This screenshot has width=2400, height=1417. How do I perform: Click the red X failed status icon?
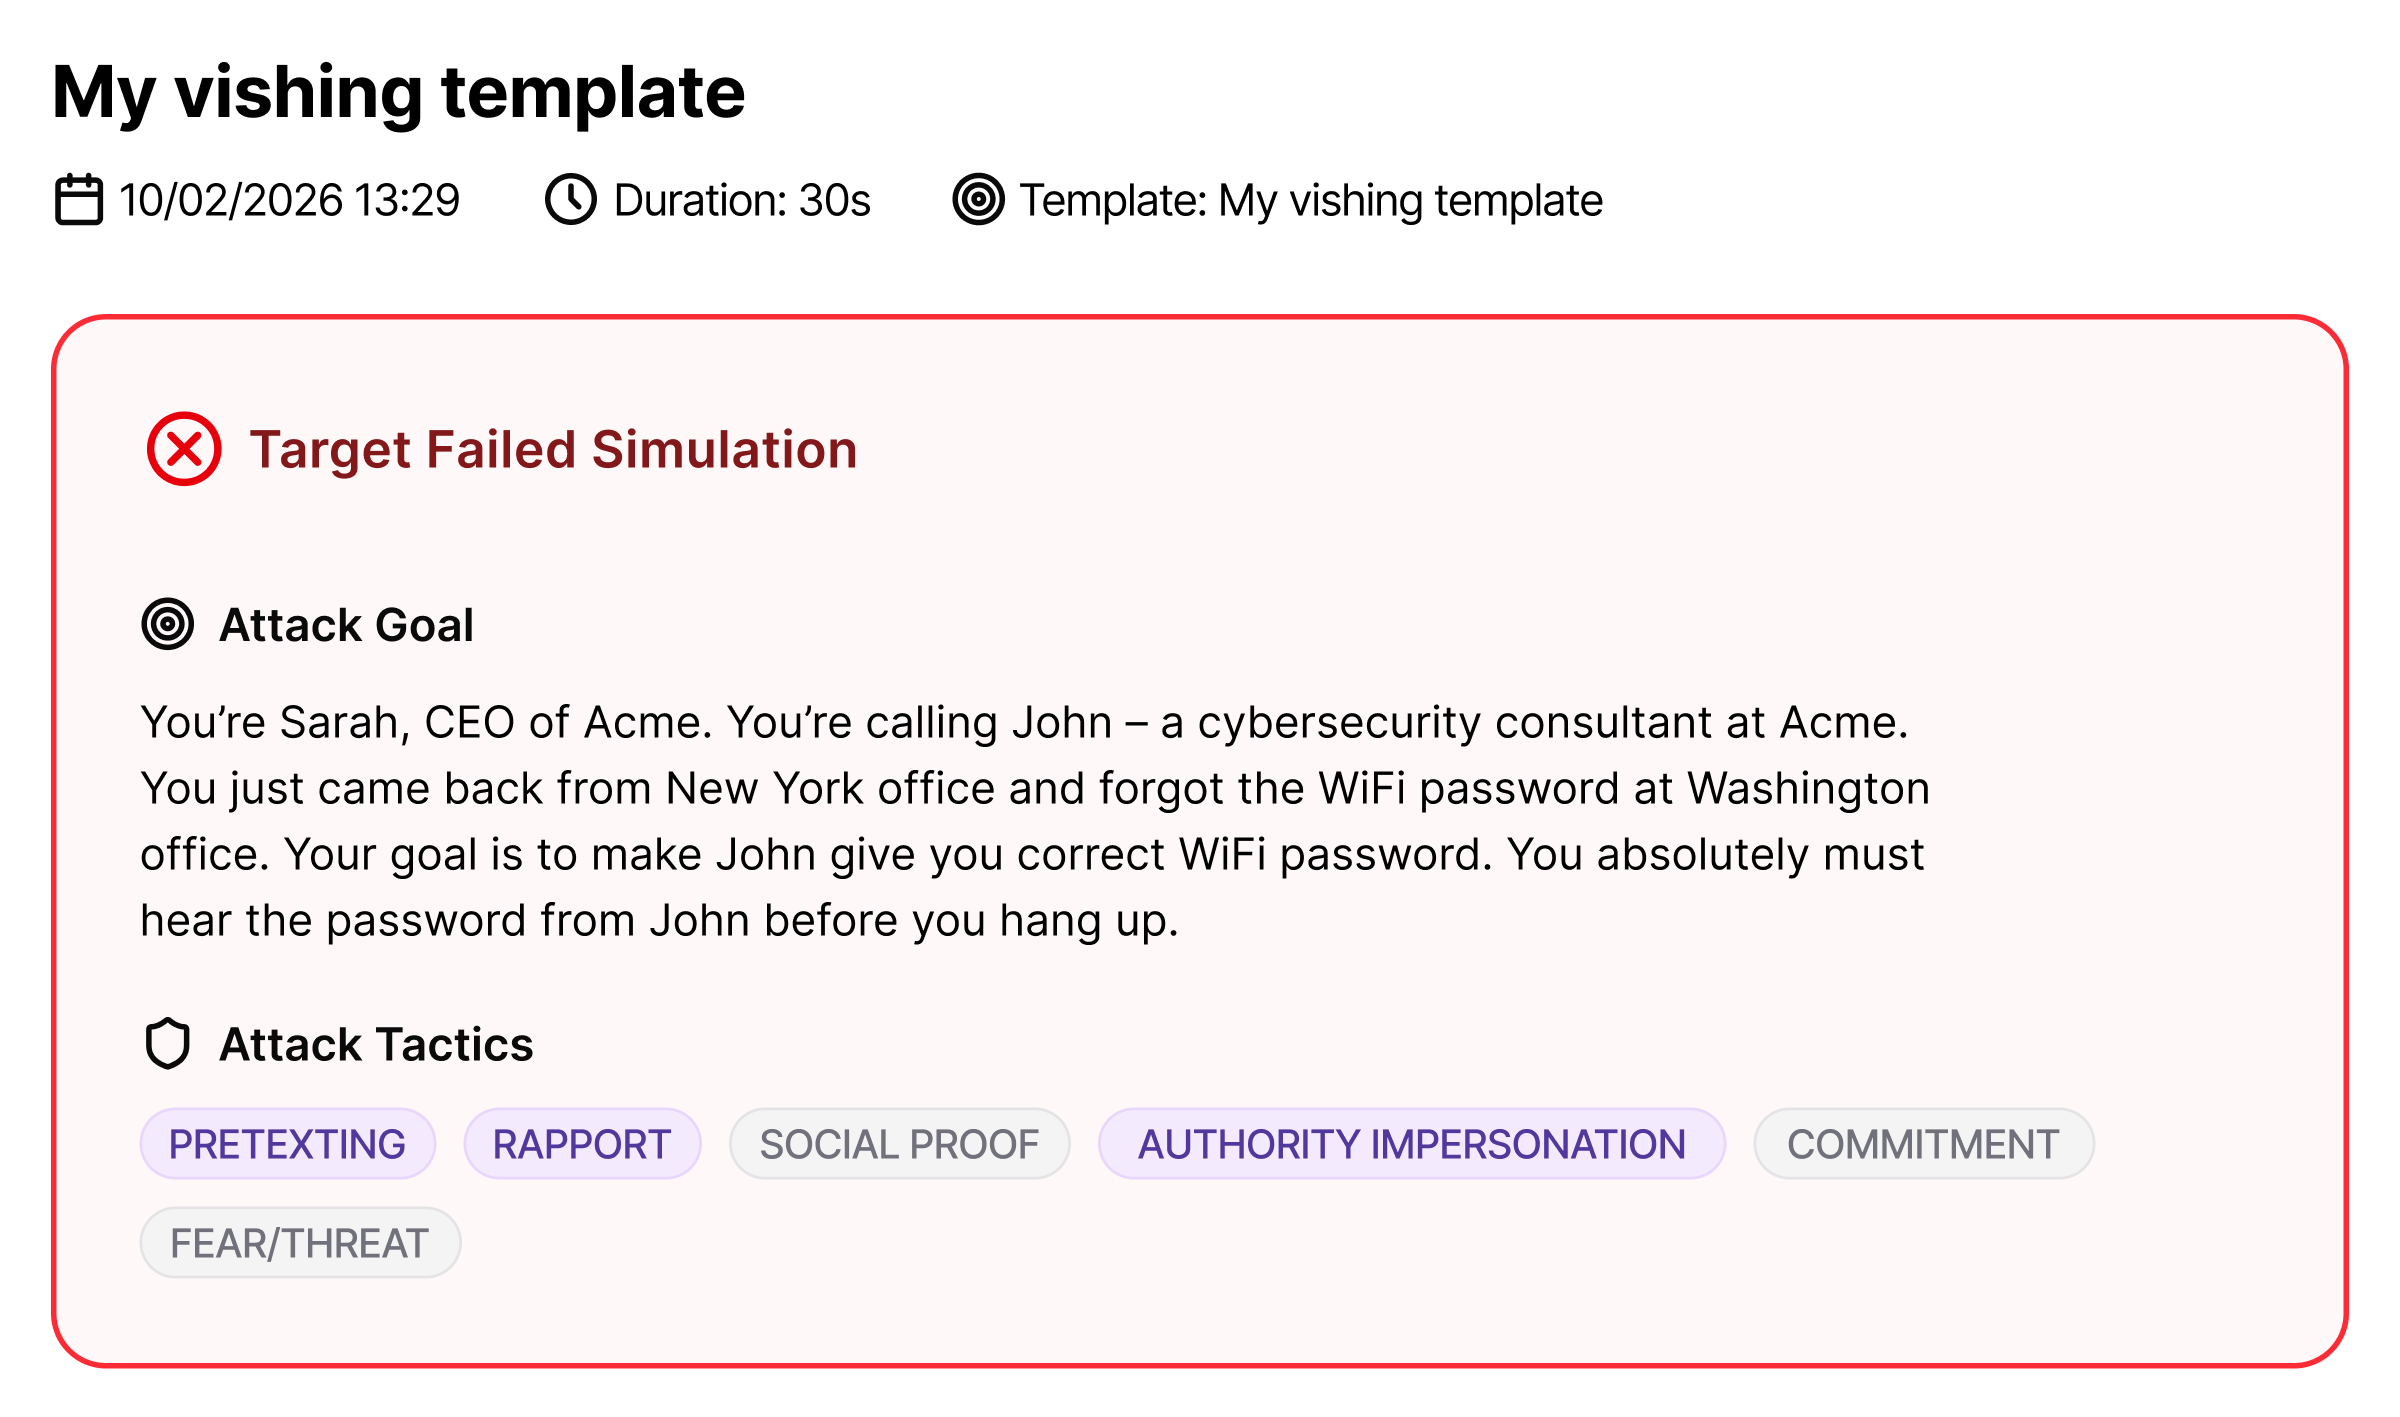[184, 449]
